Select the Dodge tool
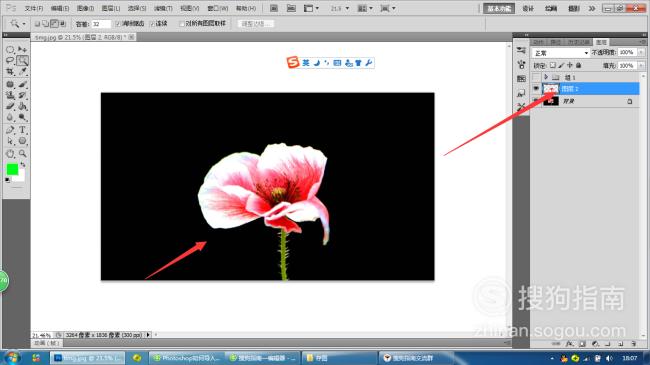650x365 pixels. point(22,117)
